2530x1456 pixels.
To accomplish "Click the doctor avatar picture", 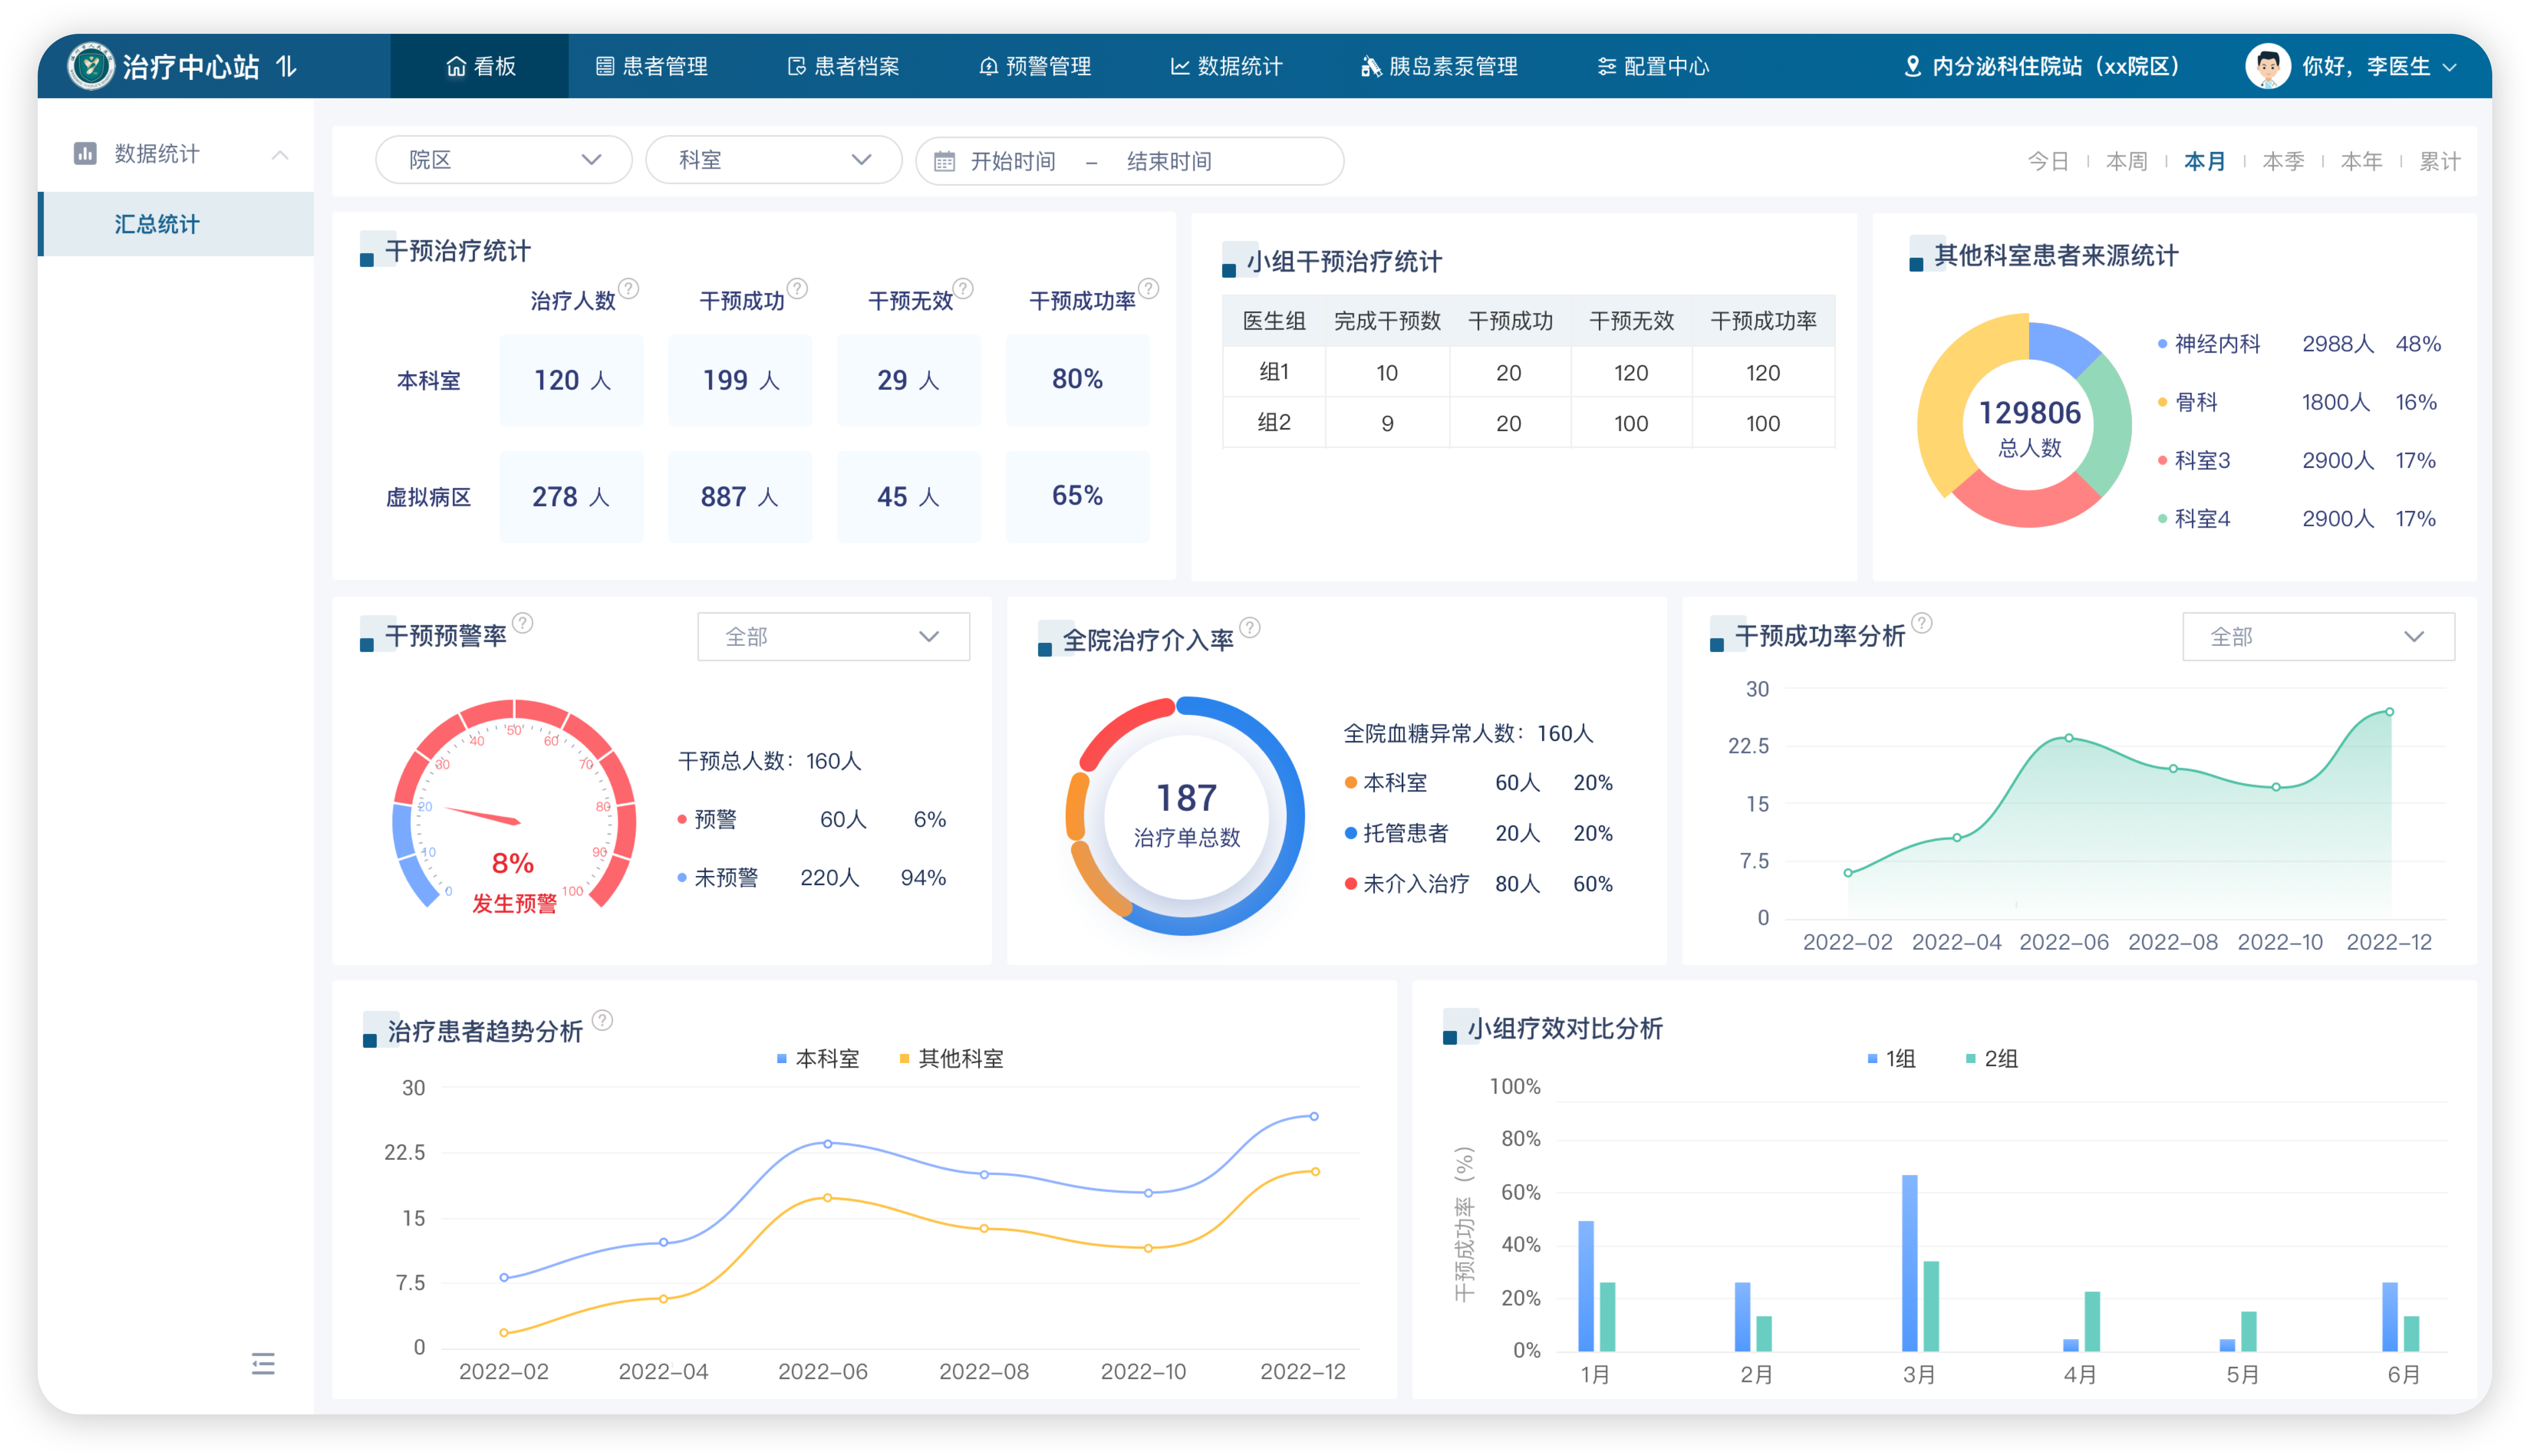I will pyautogui.click(x=2267, y=66).
